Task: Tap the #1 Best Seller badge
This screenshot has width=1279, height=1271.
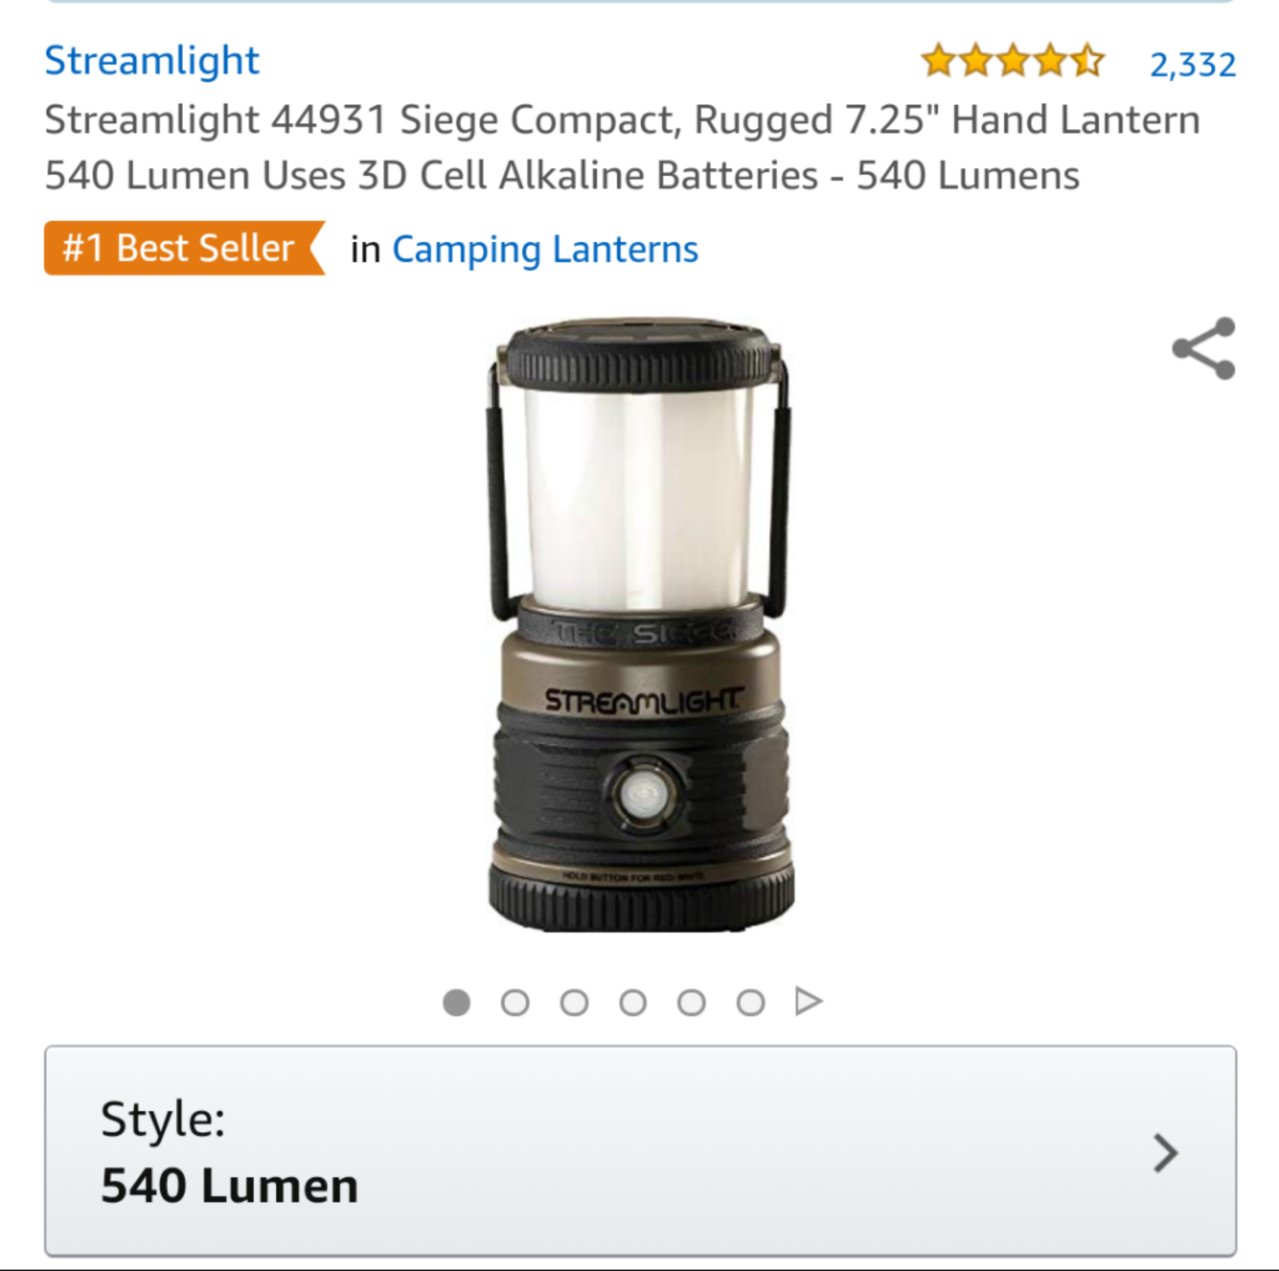Action: tap(184, 248)
